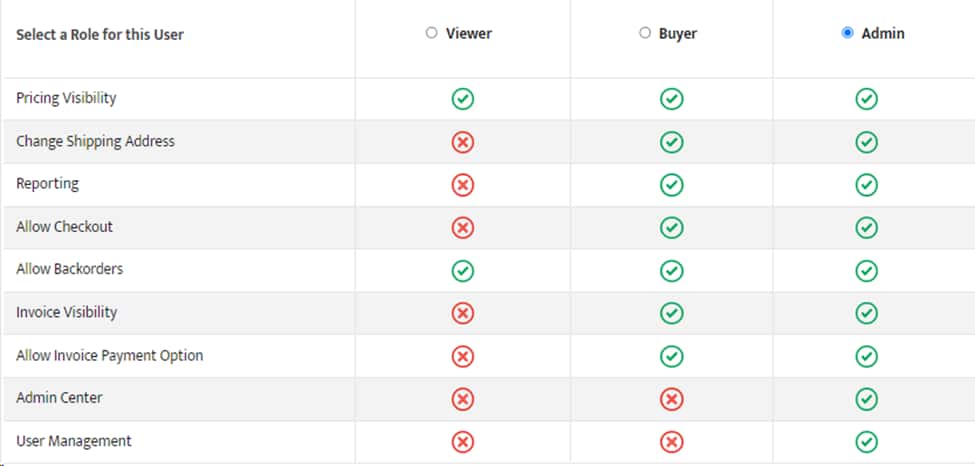Screen dimensions: 975x466
Task: Select the Buyer role radio button
Action: coord(645,33)
